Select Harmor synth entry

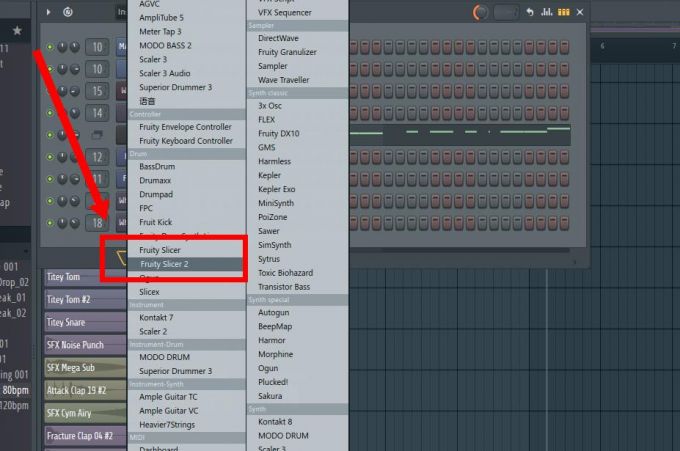[271, 340]
